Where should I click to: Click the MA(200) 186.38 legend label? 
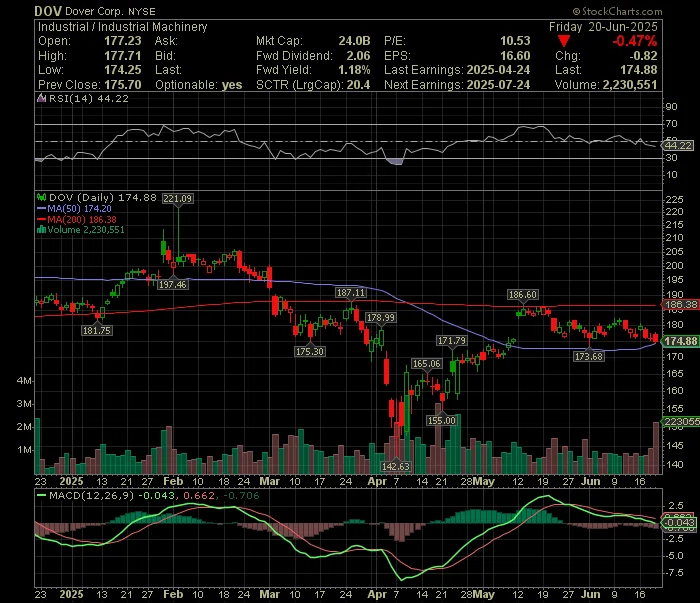[82, 220]
